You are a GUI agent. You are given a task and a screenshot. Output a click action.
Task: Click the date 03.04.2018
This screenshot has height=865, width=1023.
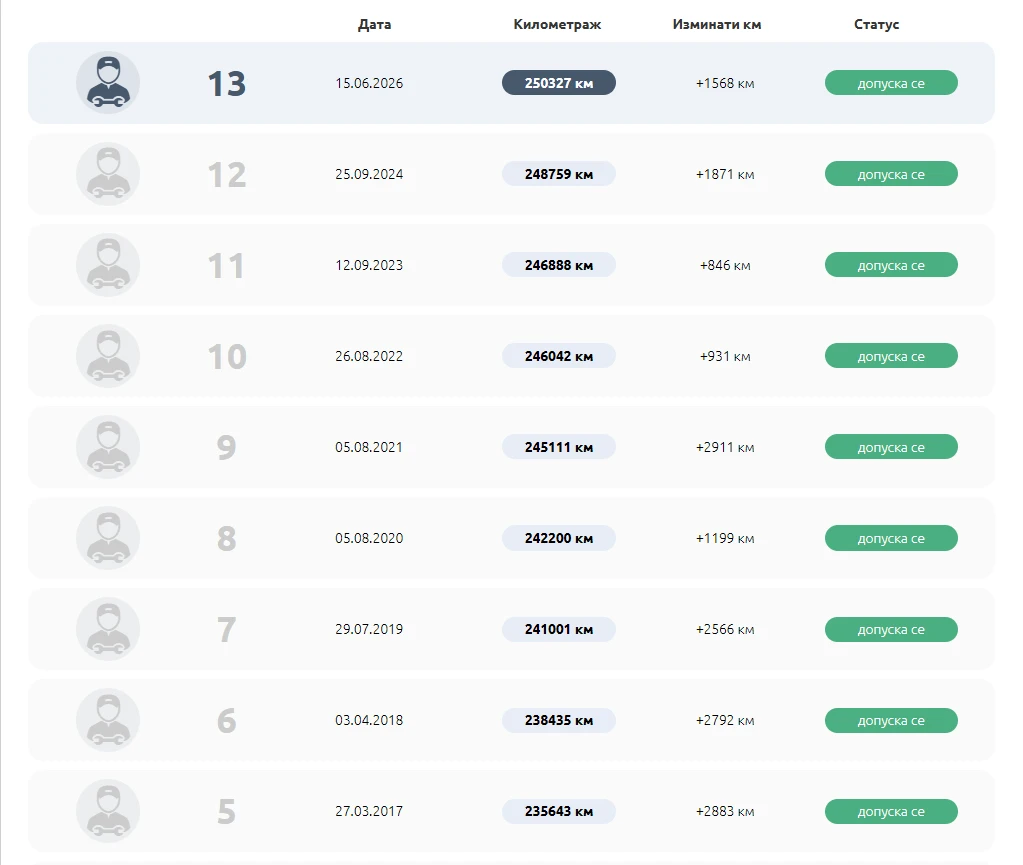pyautogui.click(x=369, y=720)
